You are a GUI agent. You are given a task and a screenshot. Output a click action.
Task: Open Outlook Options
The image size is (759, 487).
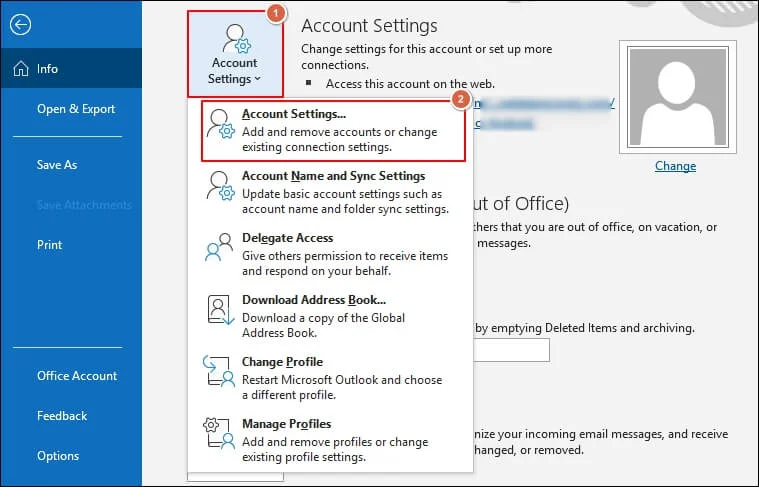click(58, 456)
